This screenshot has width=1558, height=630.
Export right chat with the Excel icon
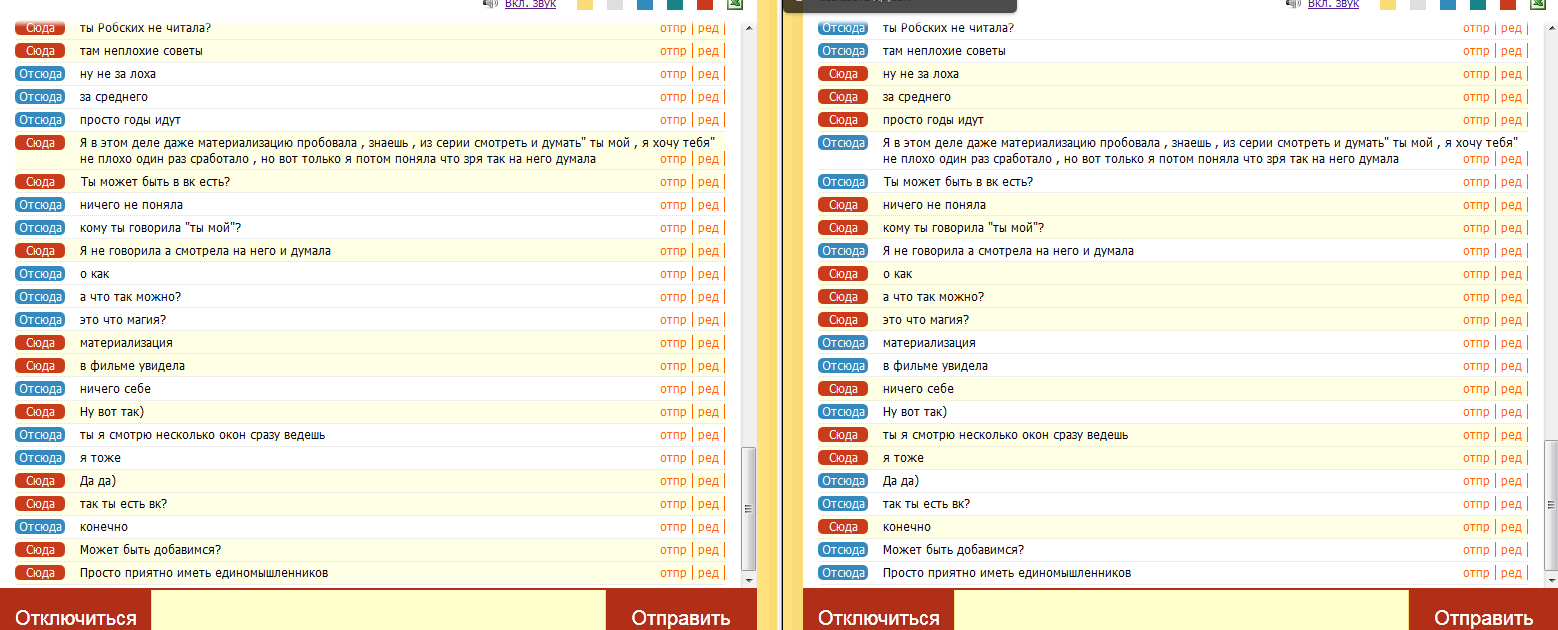(1537, 4)
